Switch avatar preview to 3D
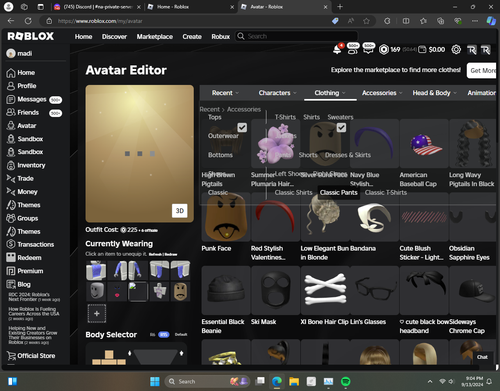 click(x=180, y=211)
